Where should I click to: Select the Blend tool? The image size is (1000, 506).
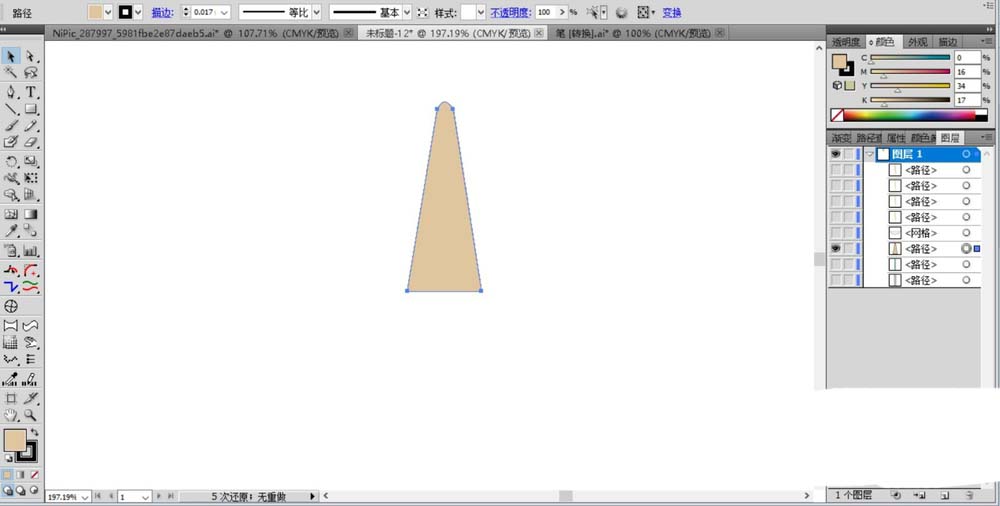[x=30, y=231]
